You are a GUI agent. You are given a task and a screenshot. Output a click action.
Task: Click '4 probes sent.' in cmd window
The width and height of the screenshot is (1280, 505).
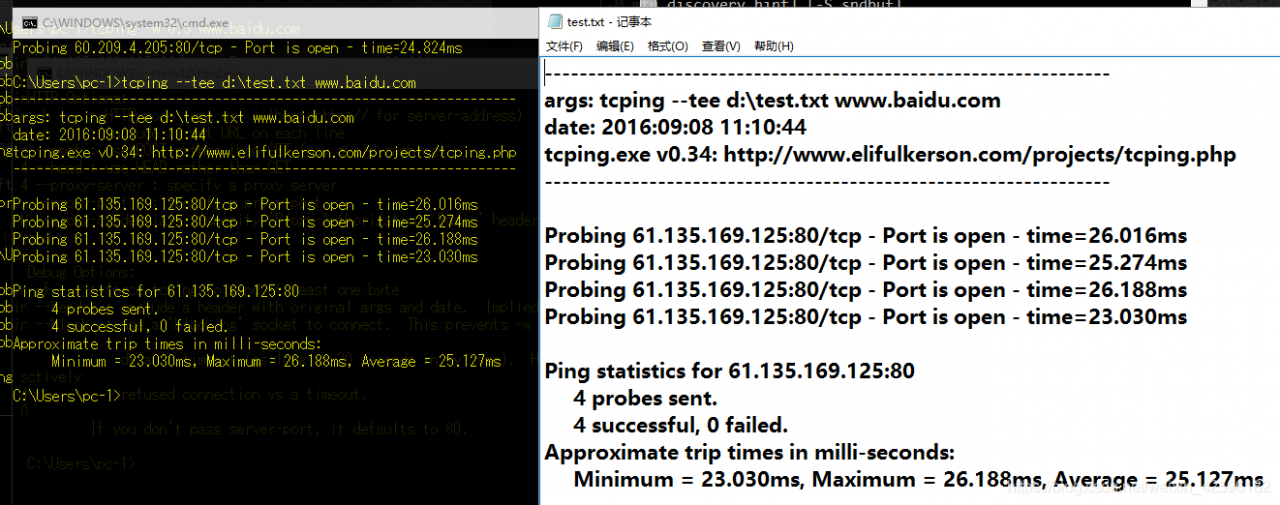(105, 309)
